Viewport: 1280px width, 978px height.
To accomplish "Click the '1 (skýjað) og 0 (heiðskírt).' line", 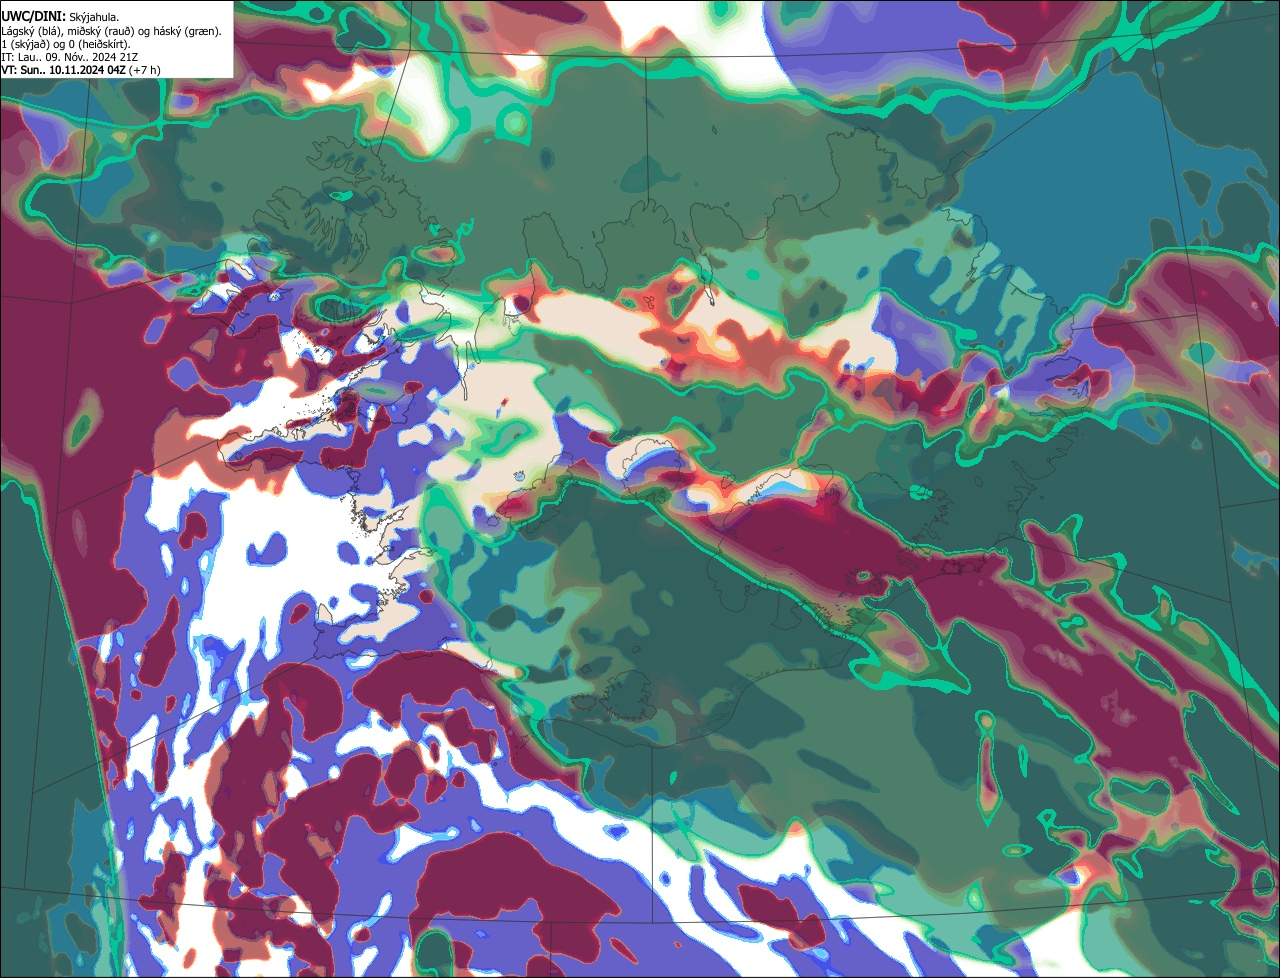I will coord(65,44).
